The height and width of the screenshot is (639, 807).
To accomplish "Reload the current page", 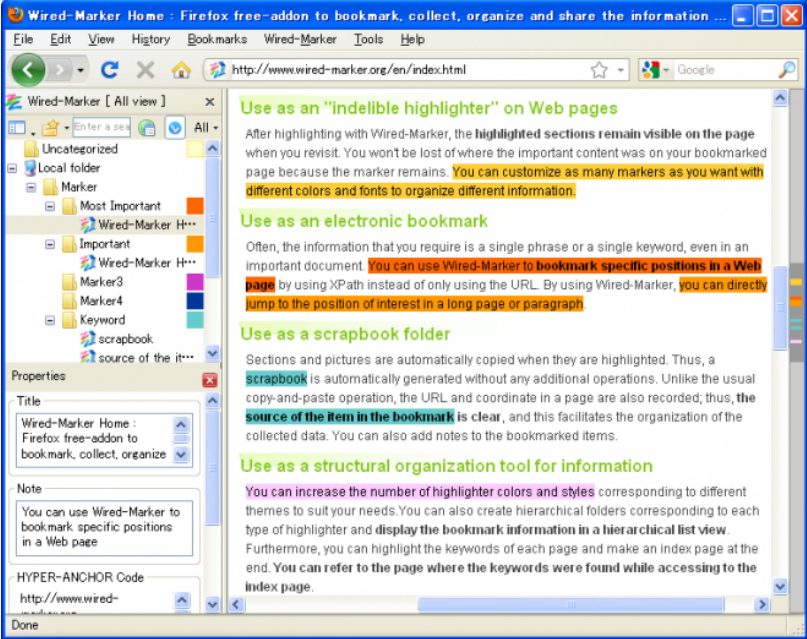I will [110, 69].
